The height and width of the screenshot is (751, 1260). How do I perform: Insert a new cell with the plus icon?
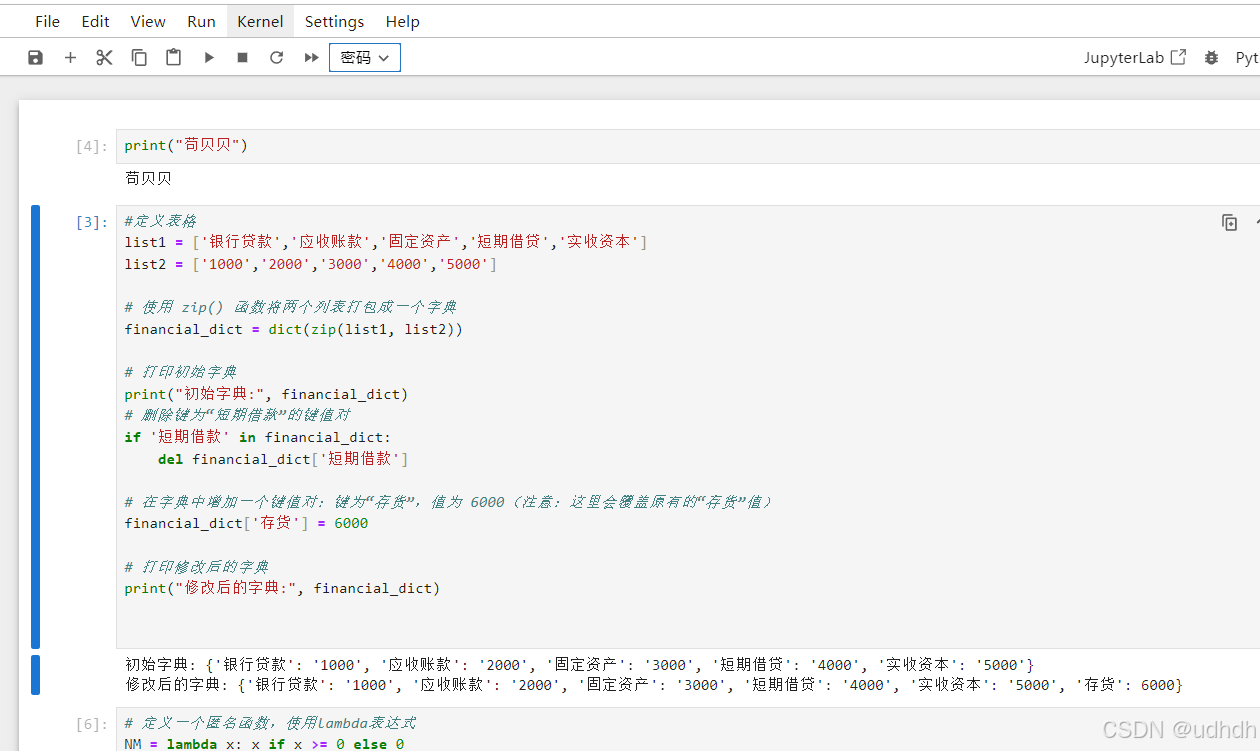[70, 57]
